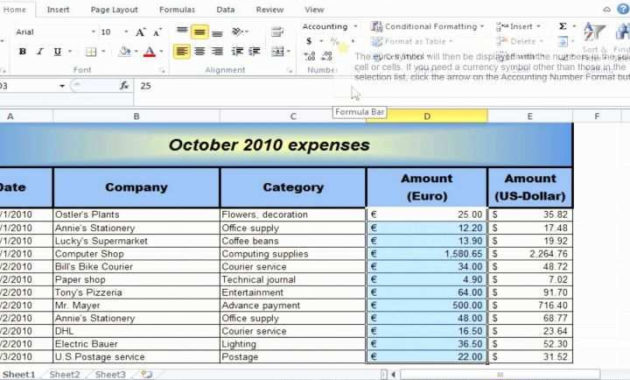
Task: Expand the Underline style arrow
Action: click(70, 51)
